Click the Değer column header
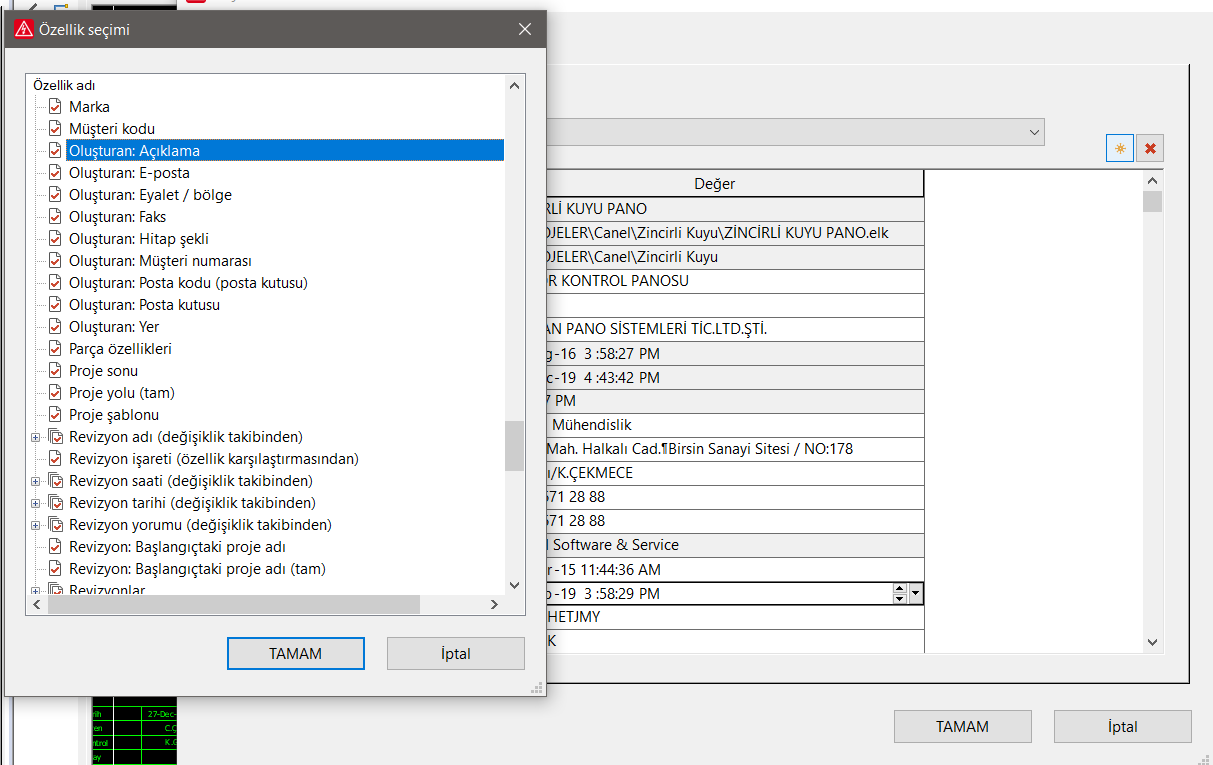 click(x=735, y=184)
